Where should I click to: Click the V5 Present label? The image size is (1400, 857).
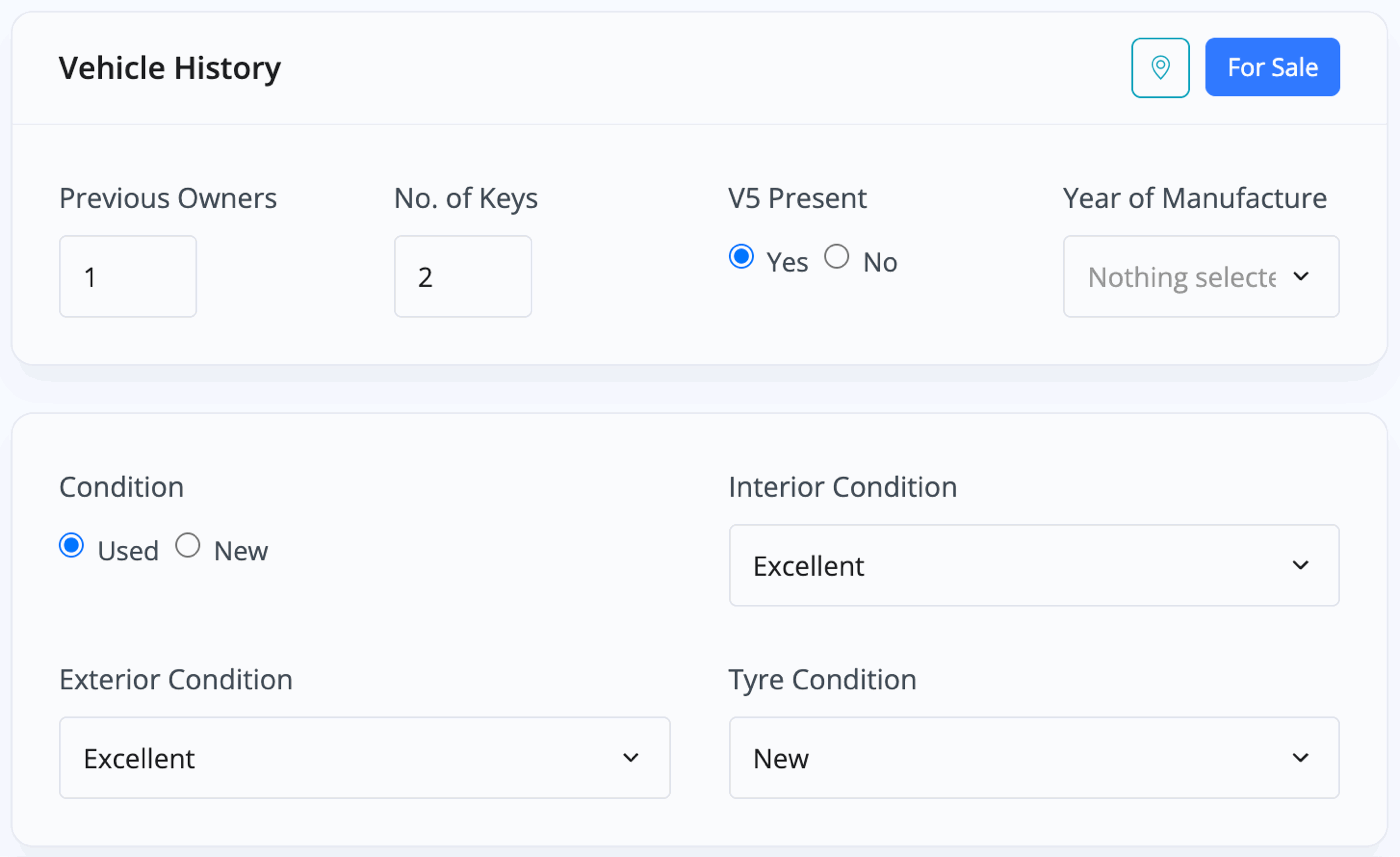pyautogui.click(x=798, y=198)
